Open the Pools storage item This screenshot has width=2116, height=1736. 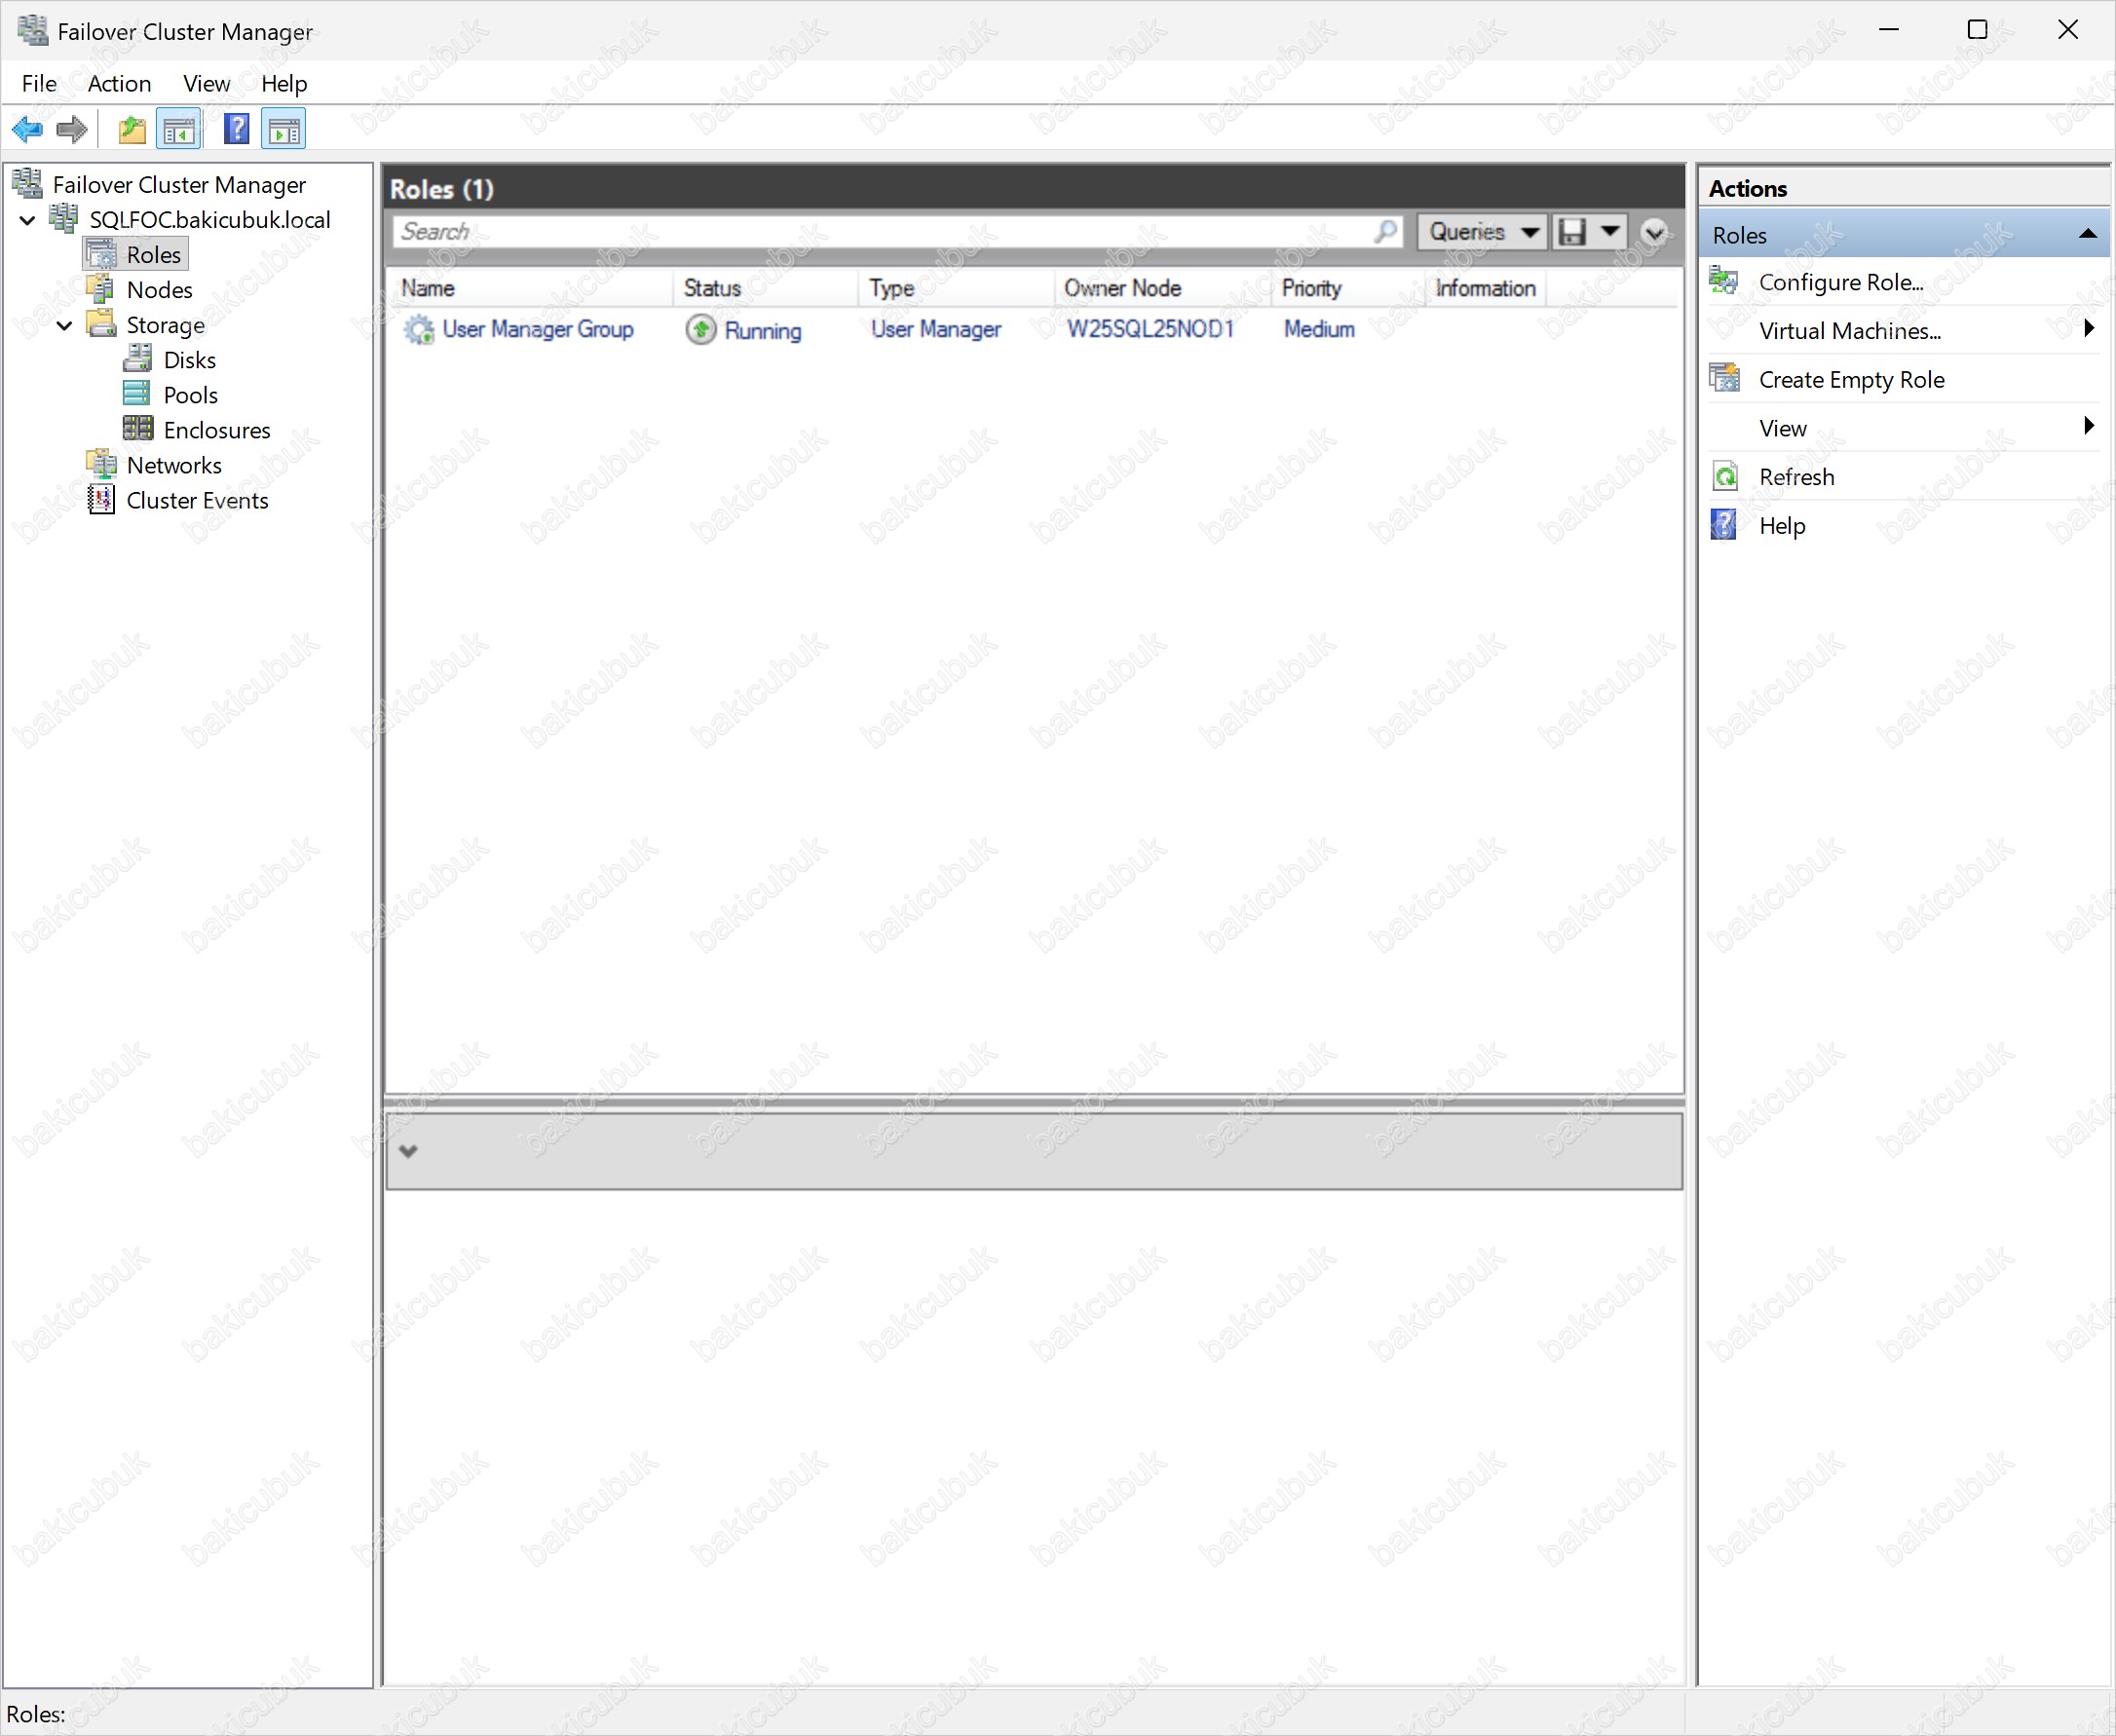(190, 395)
